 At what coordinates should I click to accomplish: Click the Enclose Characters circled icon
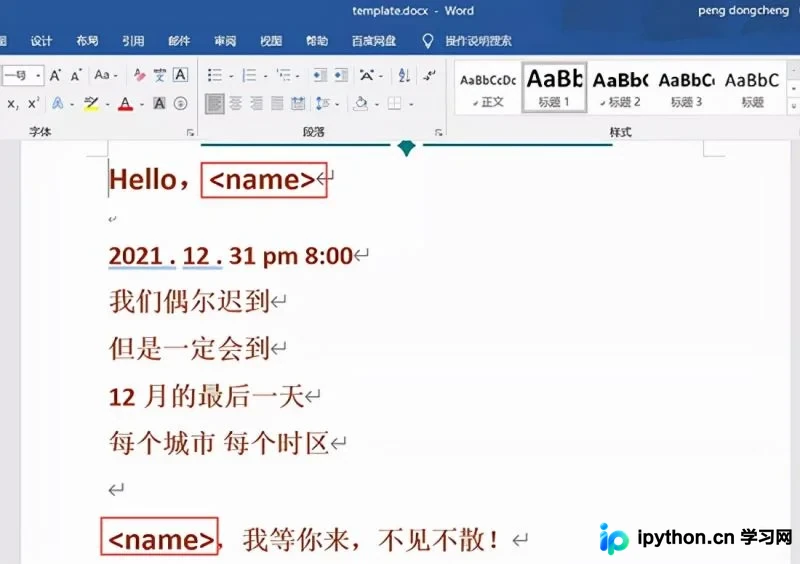[x=180, y=104]
